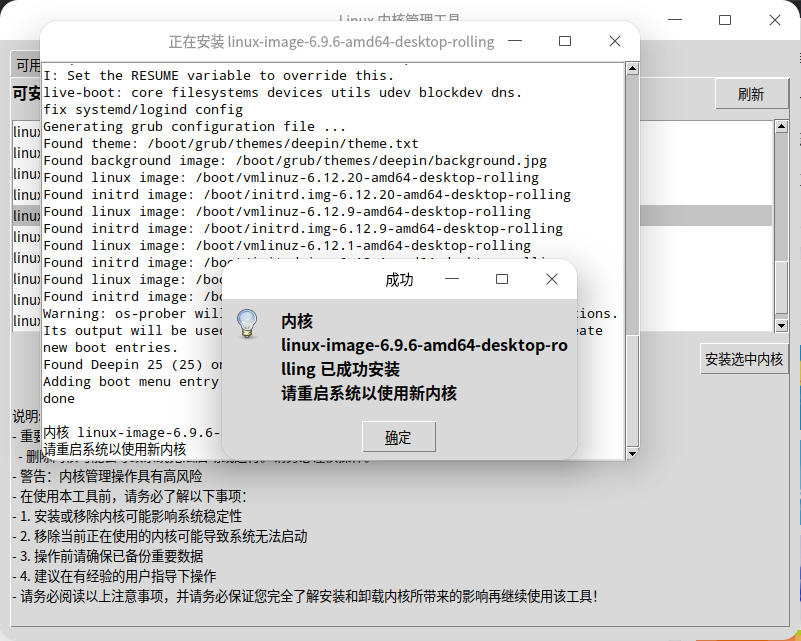Click log line "Generating grub configuration file ..."

pyautogui.click(x=195, y=126)
